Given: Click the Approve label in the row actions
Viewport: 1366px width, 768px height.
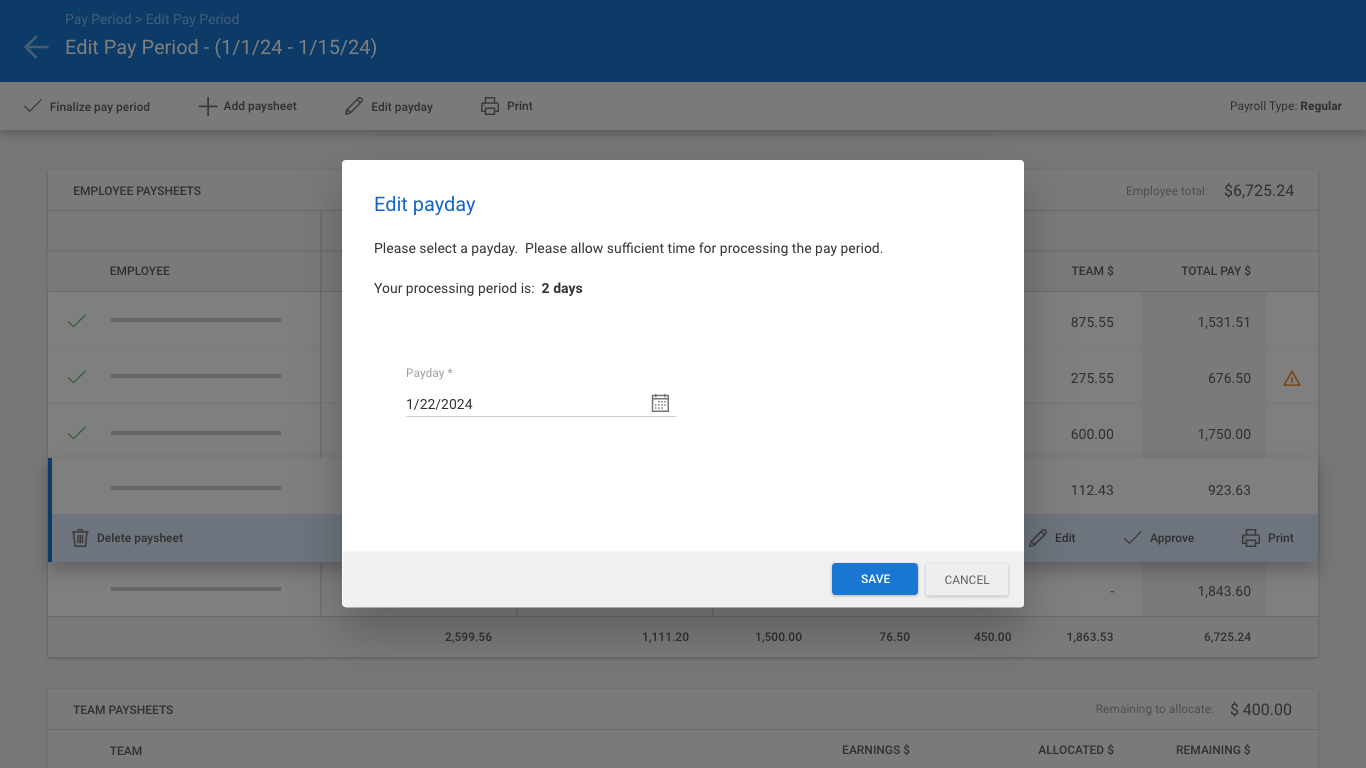Looking at the screenshot, I should [1172, 538].
